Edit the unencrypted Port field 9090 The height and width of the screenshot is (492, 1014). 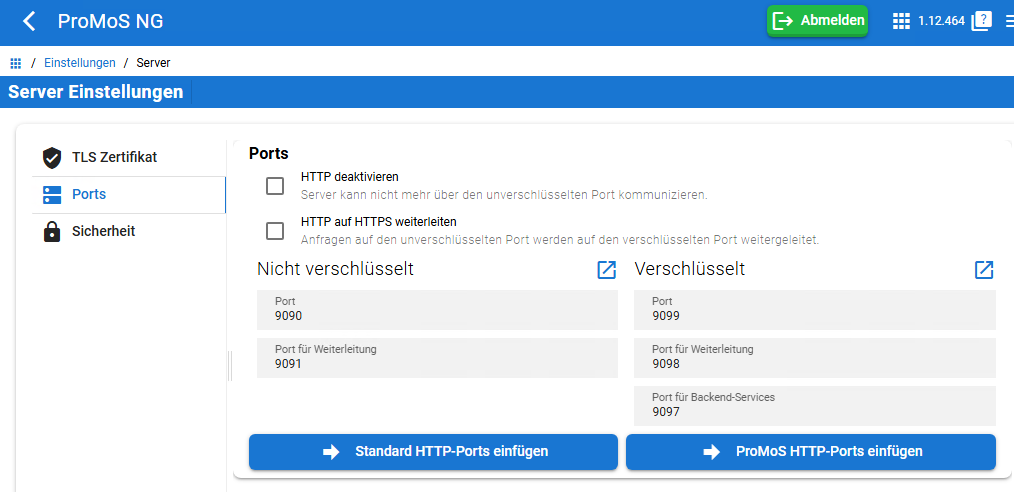point(437,310)
